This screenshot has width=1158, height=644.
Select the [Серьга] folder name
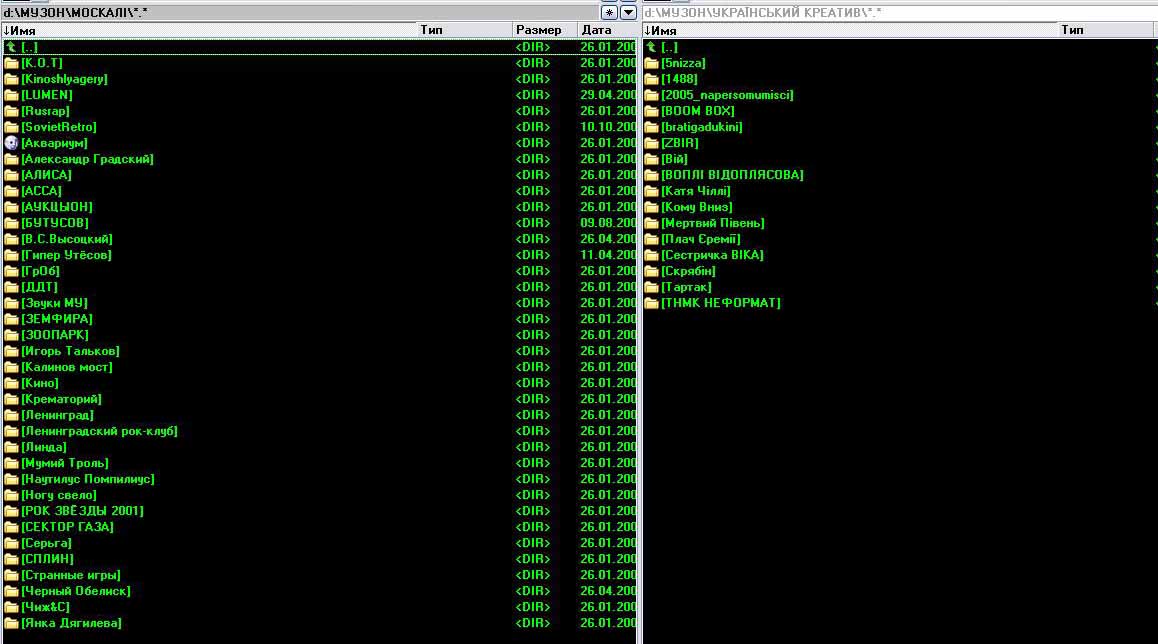tap(47, 543)
